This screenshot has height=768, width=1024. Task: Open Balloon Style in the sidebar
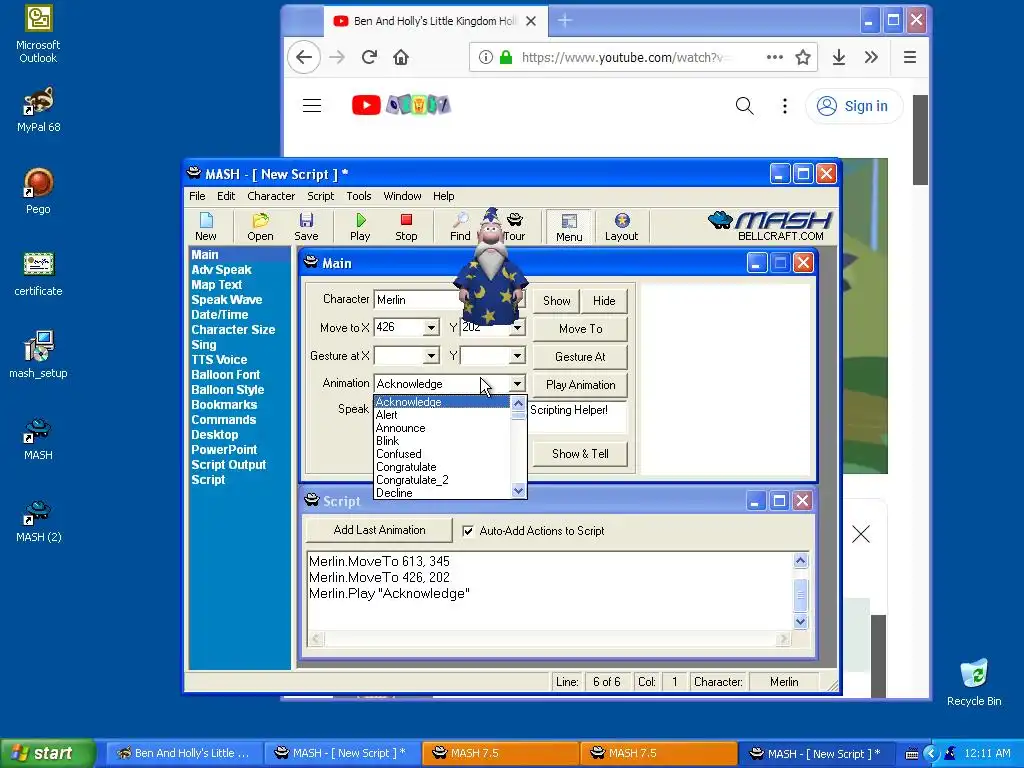click(x=228, y=390)
